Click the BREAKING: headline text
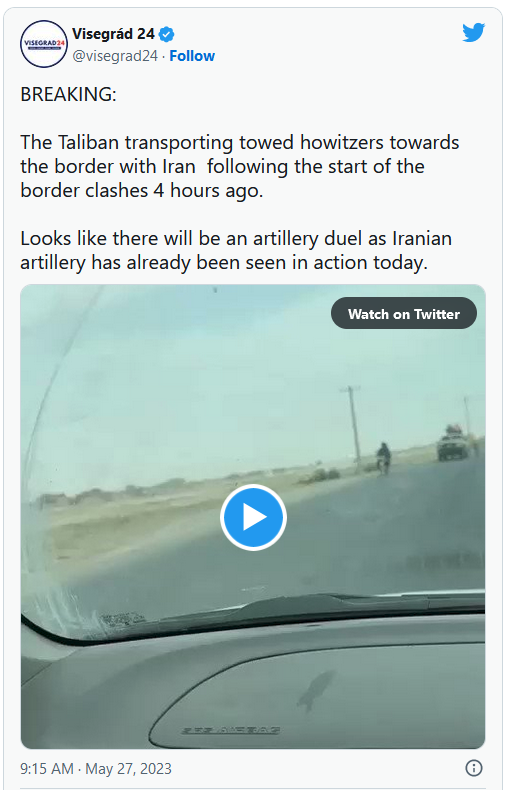 (69, 94)
